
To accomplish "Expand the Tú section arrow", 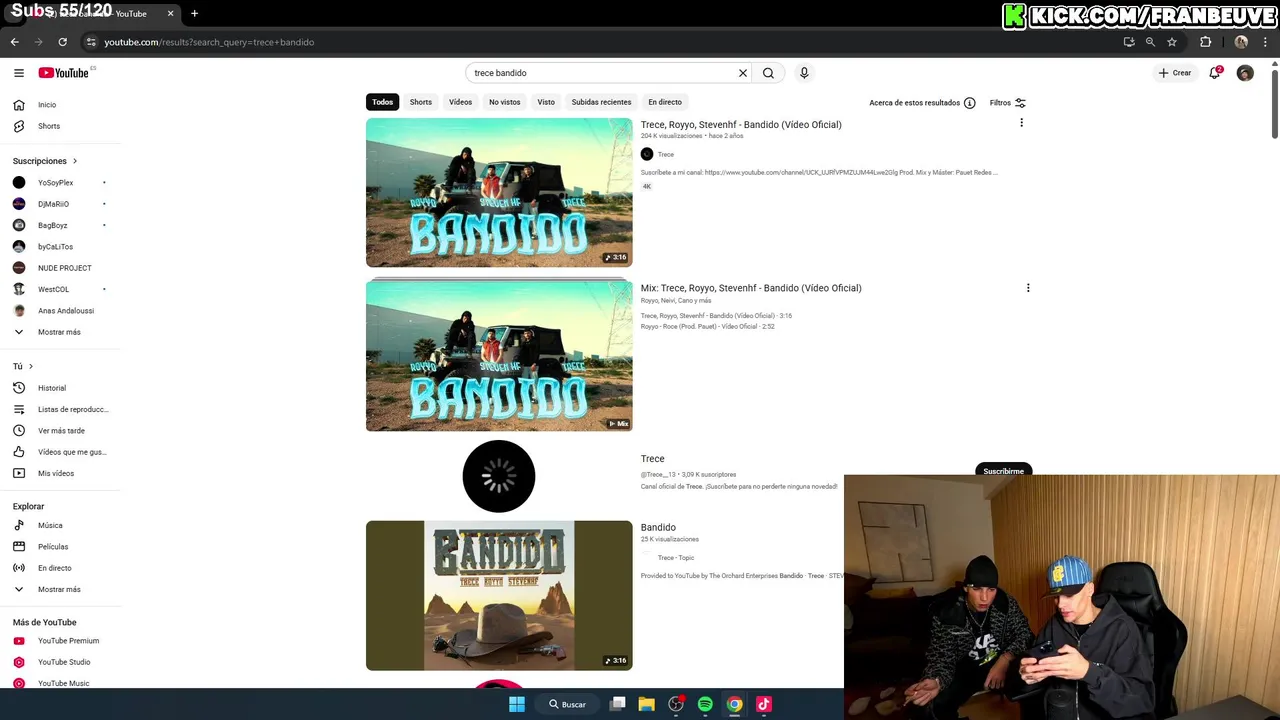I will (x=31, y=367).
